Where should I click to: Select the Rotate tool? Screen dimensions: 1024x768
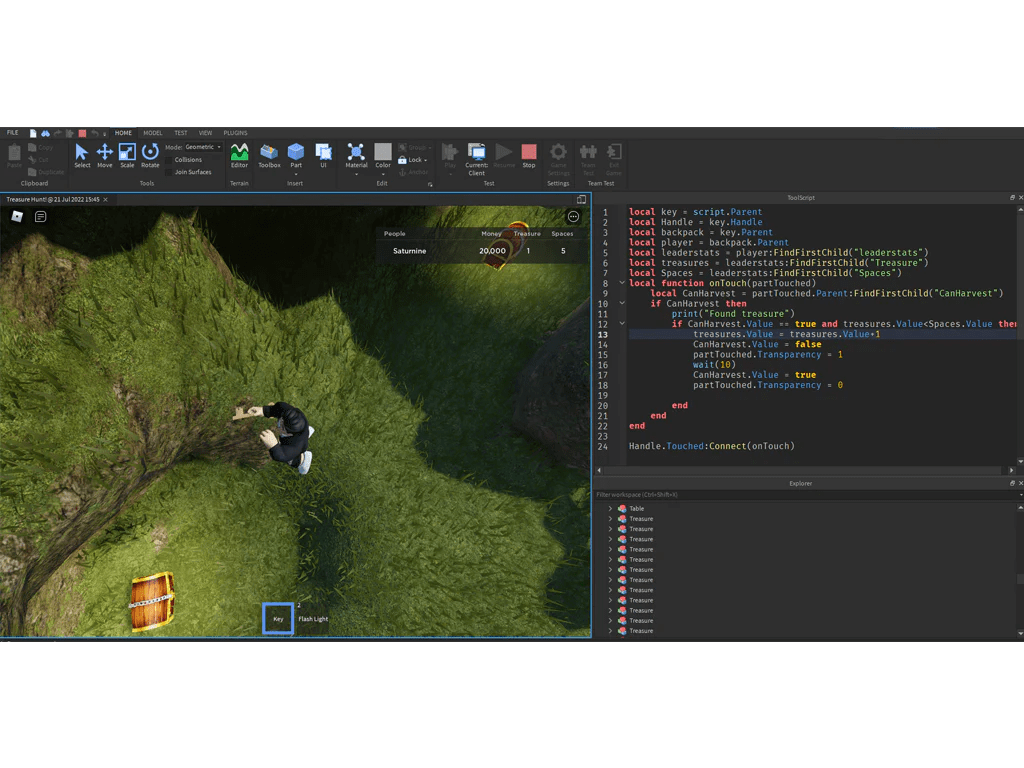coord(150,155)
